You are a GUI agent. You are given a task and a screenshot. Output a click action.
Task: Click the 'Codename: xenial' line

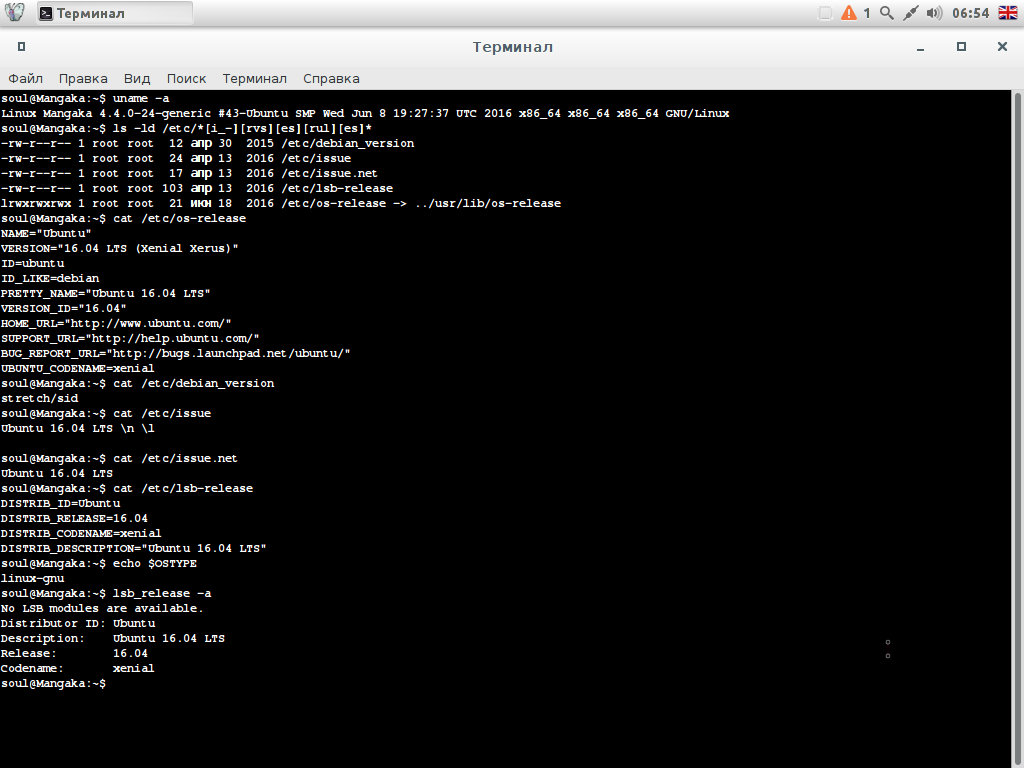(x=78, y=669)
